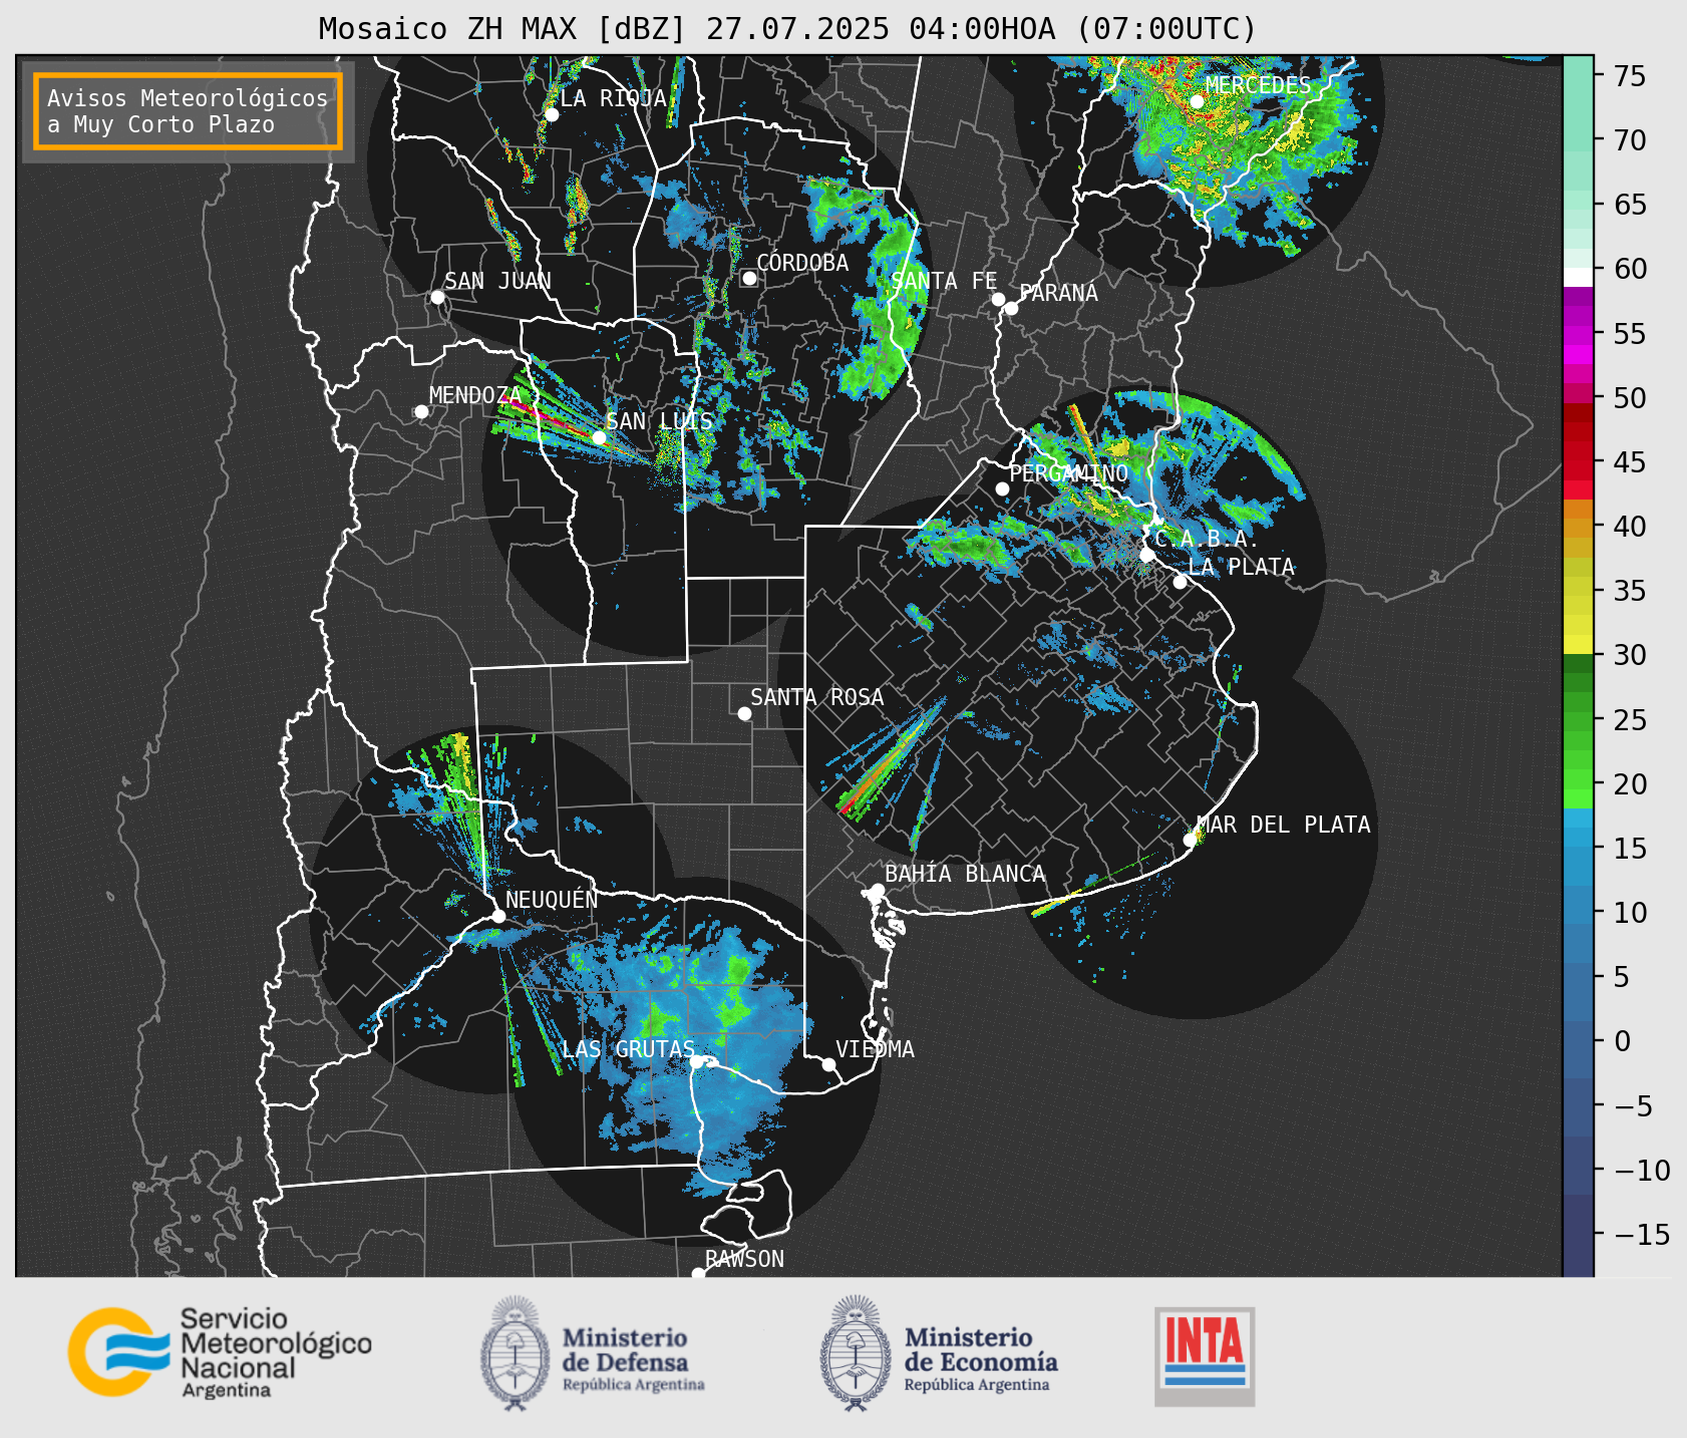The height and width of the screenshot is (1438, 1687).
Task: Click the La Rioja city marker dot
Action: pos(551,115)
